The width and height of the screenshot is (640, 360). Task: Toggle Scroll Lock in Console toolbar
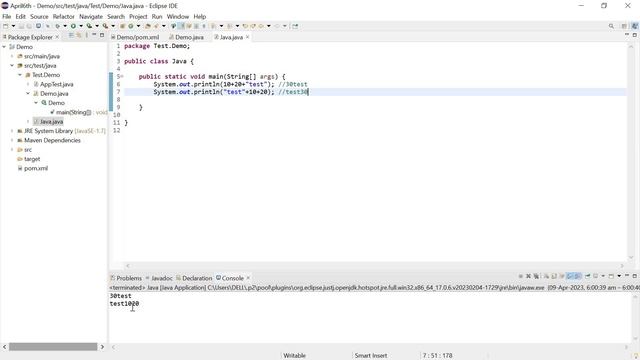pyautogui.click(x=554, y=276)
